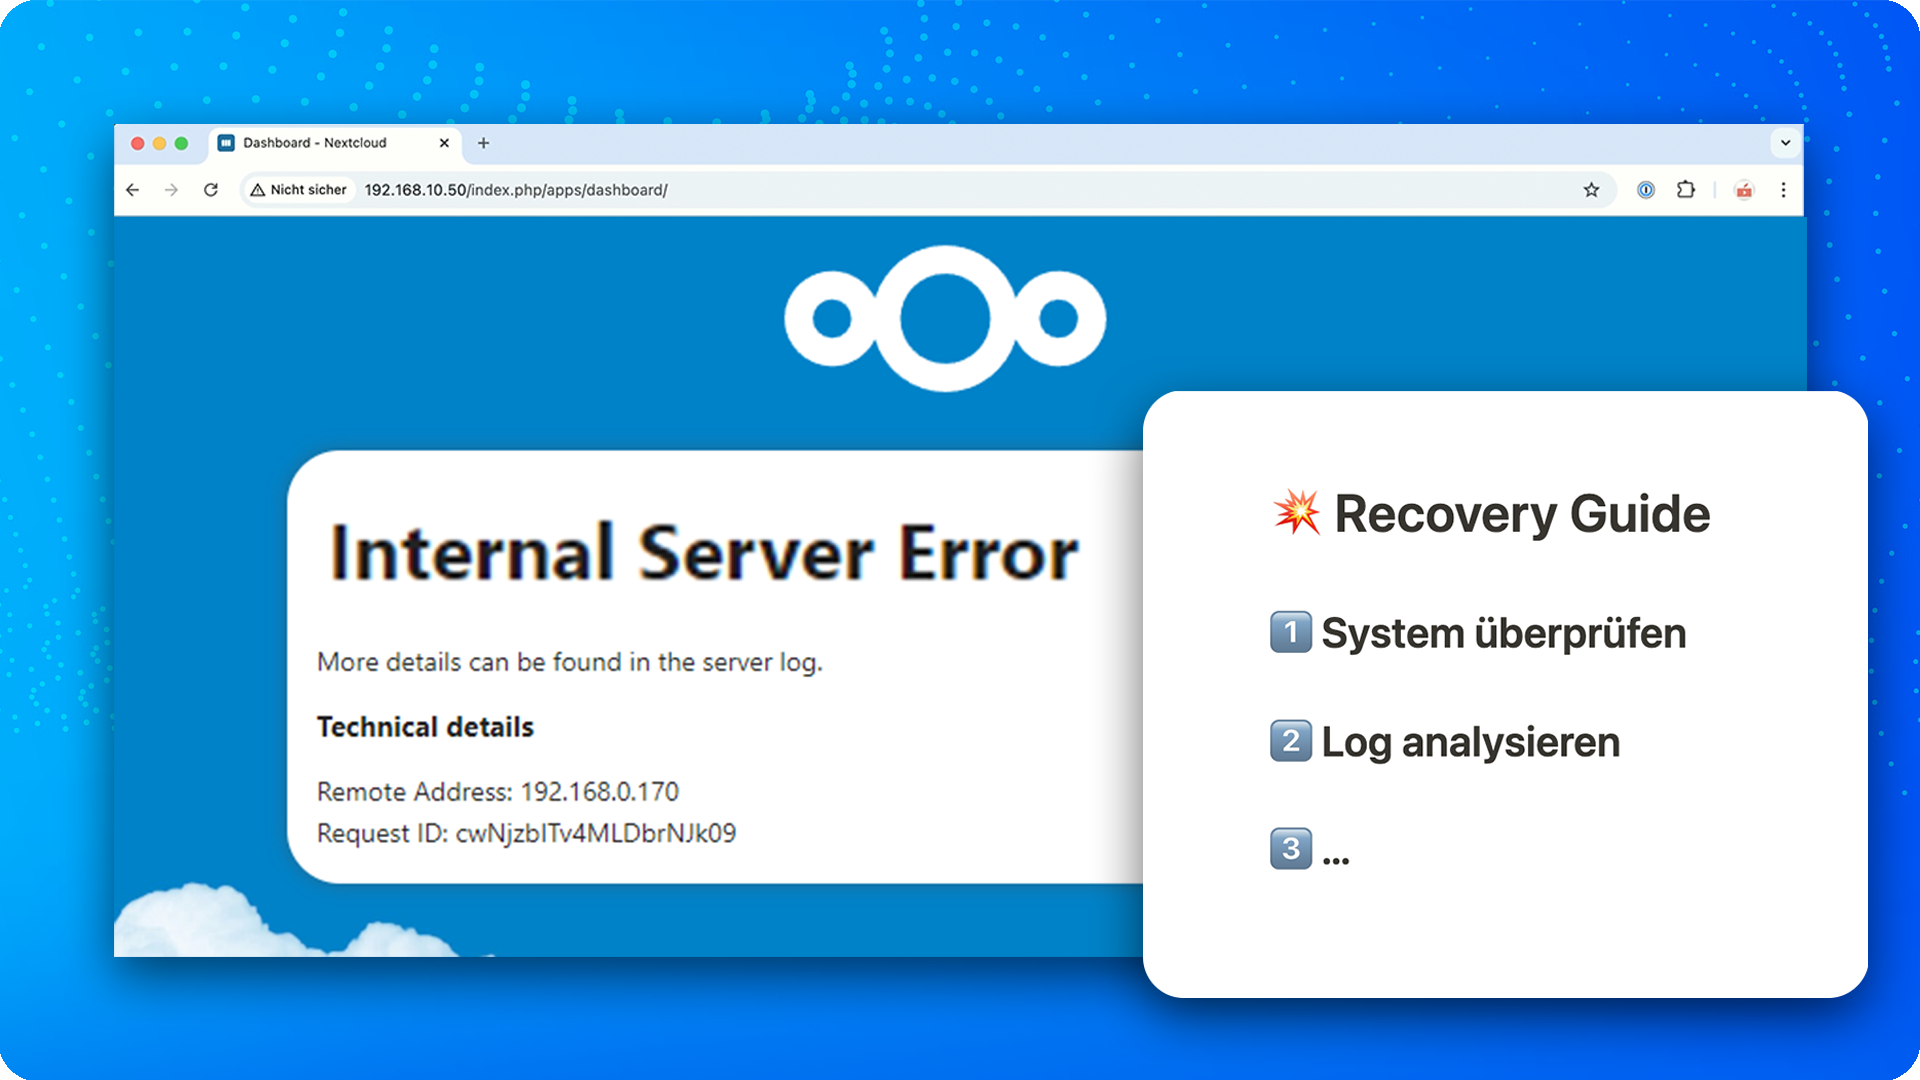Open a new browser tab with plus

tap(483, 143)
